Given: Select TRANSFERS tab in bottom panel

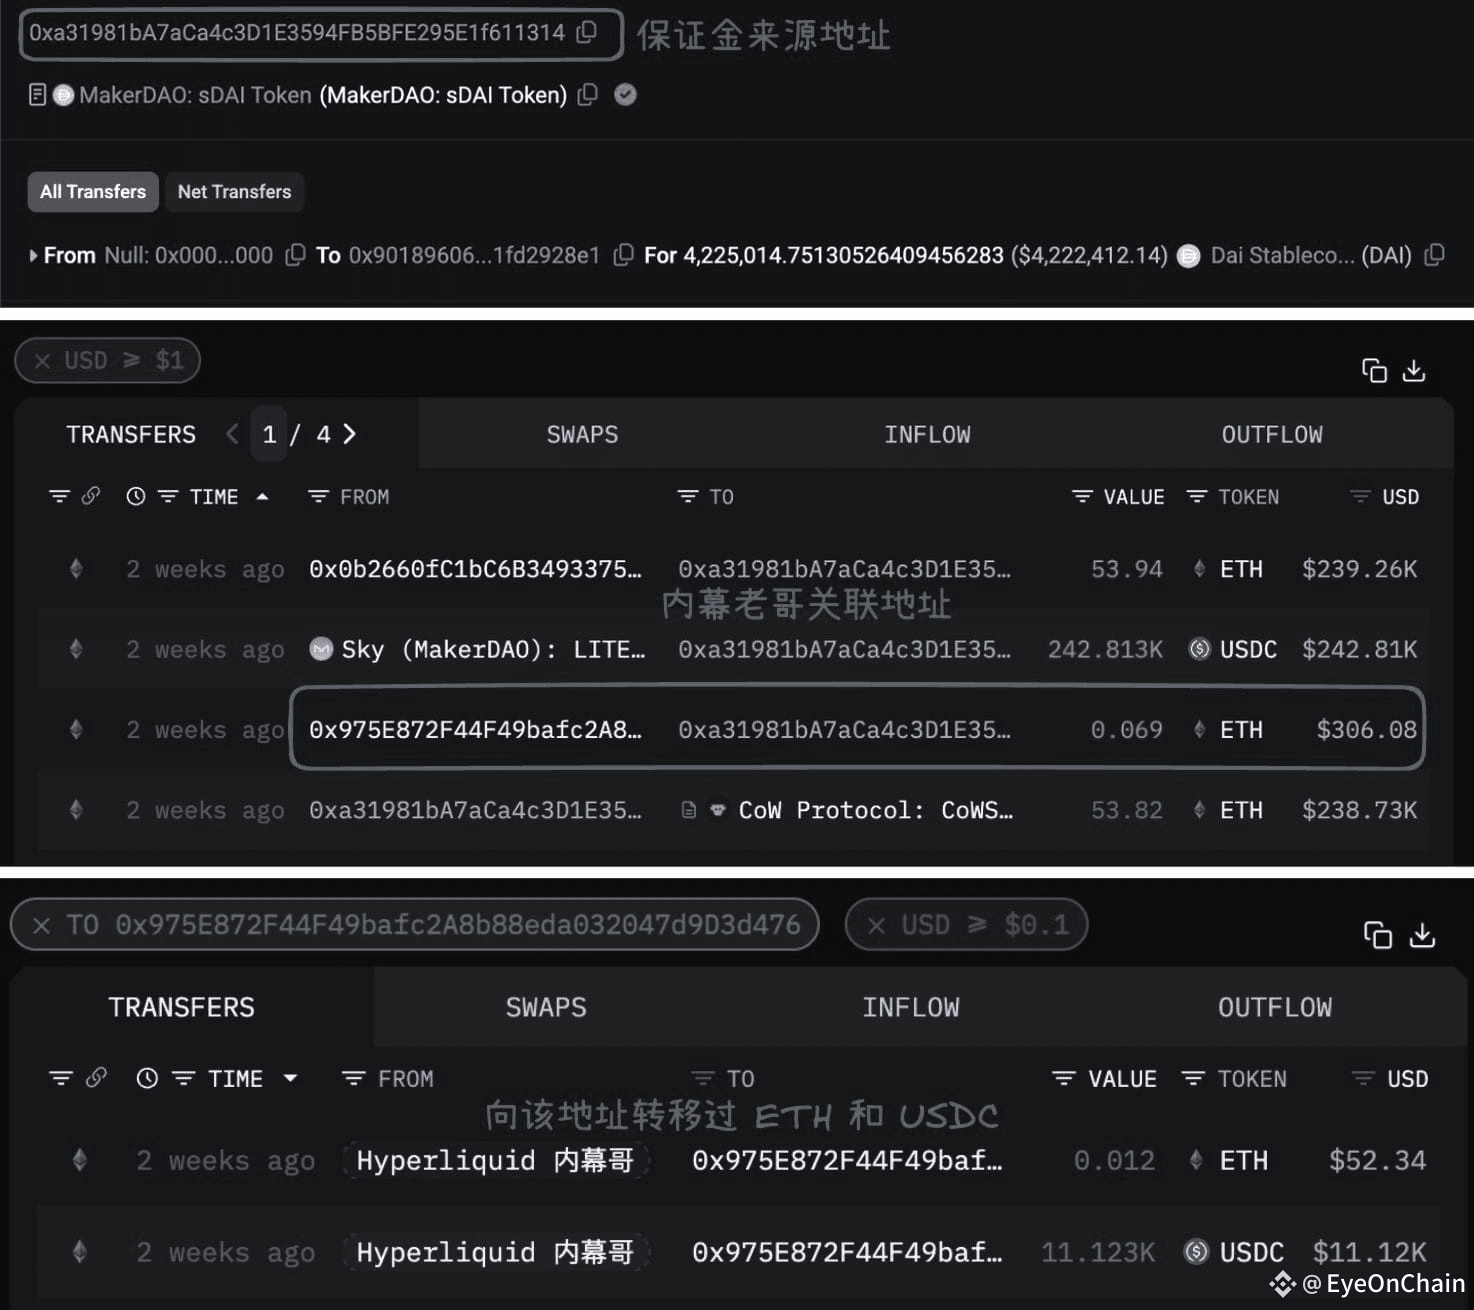Looking at the screenshot, I should pyautogui.click(x=181, y=1007).
